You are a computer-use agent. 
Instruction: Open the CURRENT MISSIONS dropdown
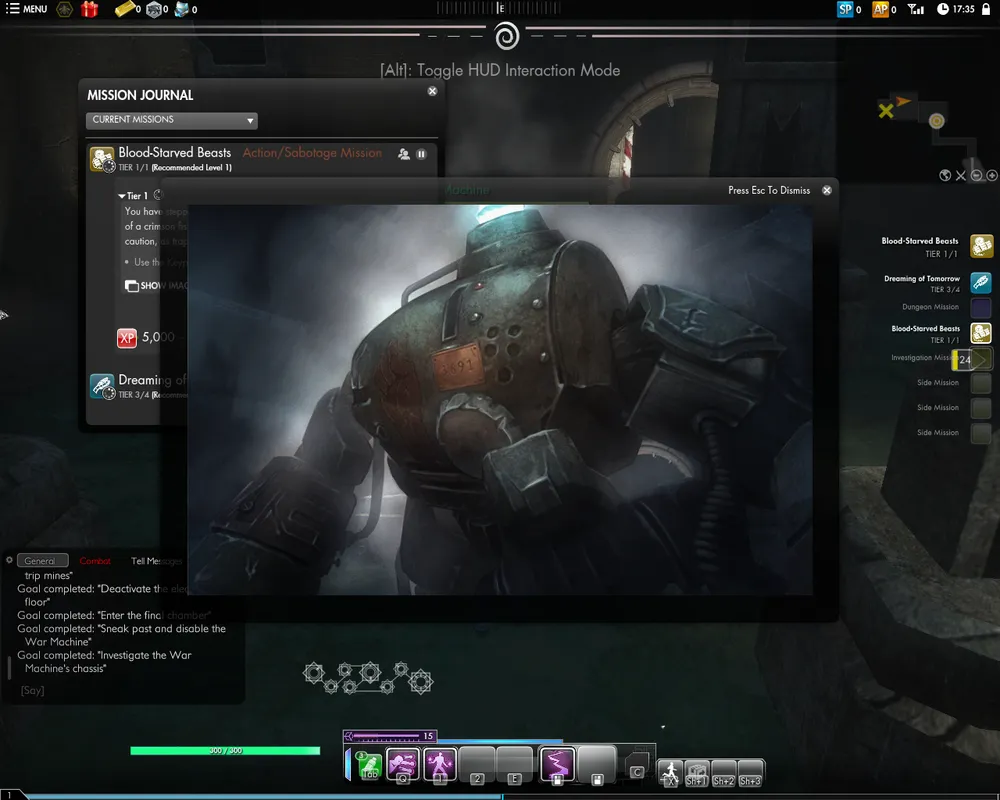[171, 120]
